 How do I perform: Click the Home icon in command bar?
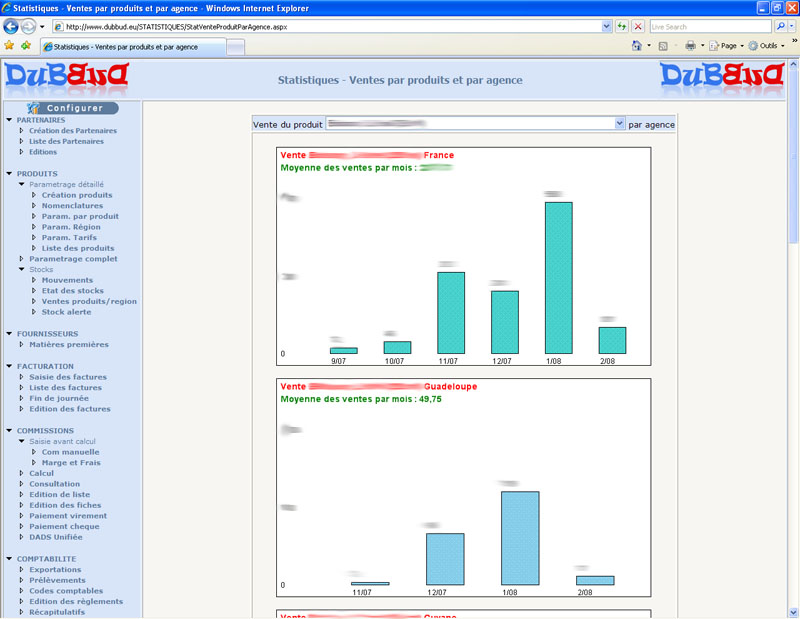pyautogui.click(x=637, y=46)
